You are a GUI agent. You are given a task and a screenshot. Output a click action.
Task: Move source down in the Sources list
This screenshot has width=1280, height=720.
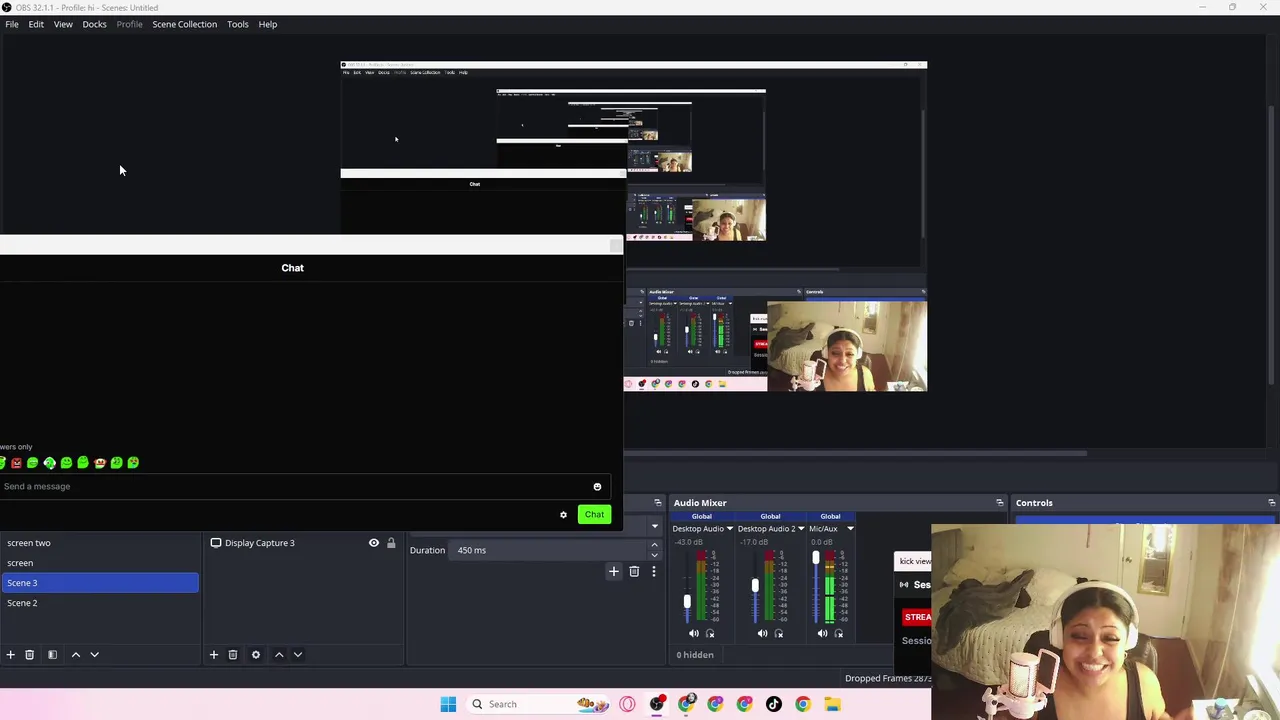297,655
